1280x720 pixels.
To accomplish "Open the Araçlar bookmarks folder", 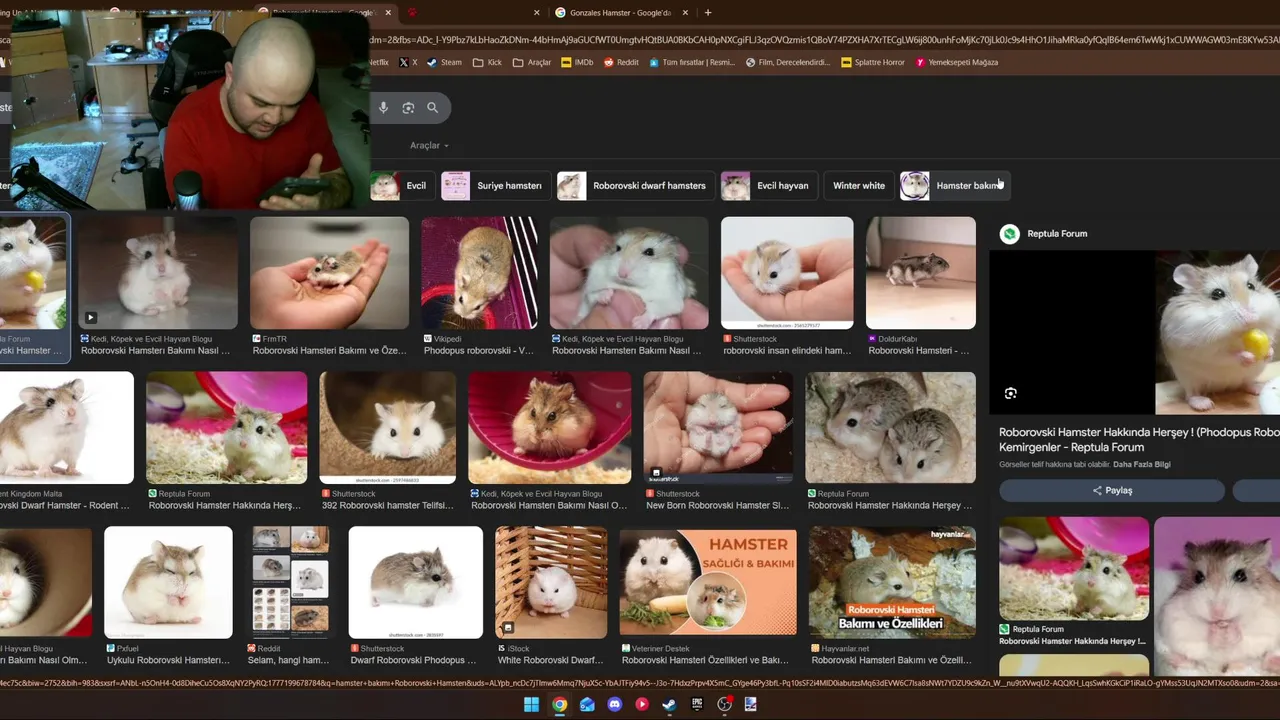I will tap(532, 62).
